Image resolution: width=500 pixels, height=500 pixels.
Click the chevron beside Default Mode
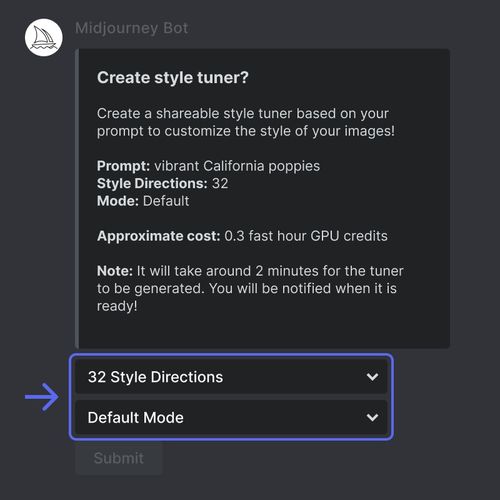[x=372, y=417]
